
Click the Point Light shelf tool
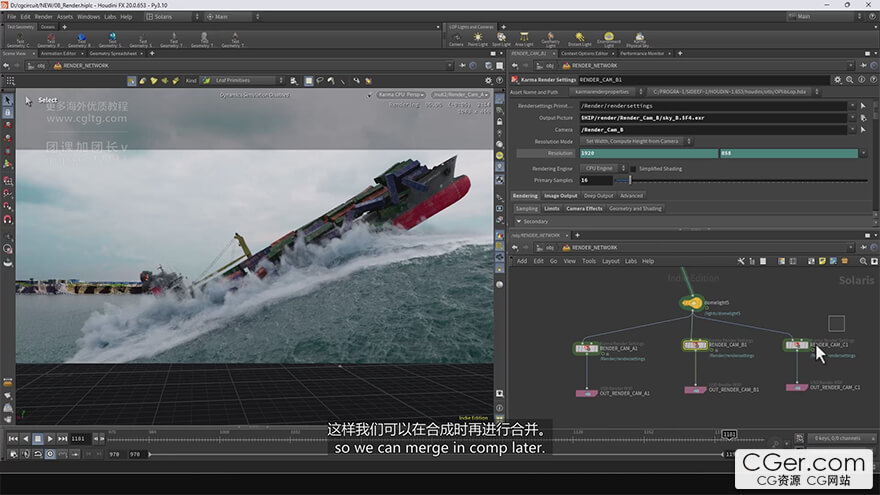479,38
